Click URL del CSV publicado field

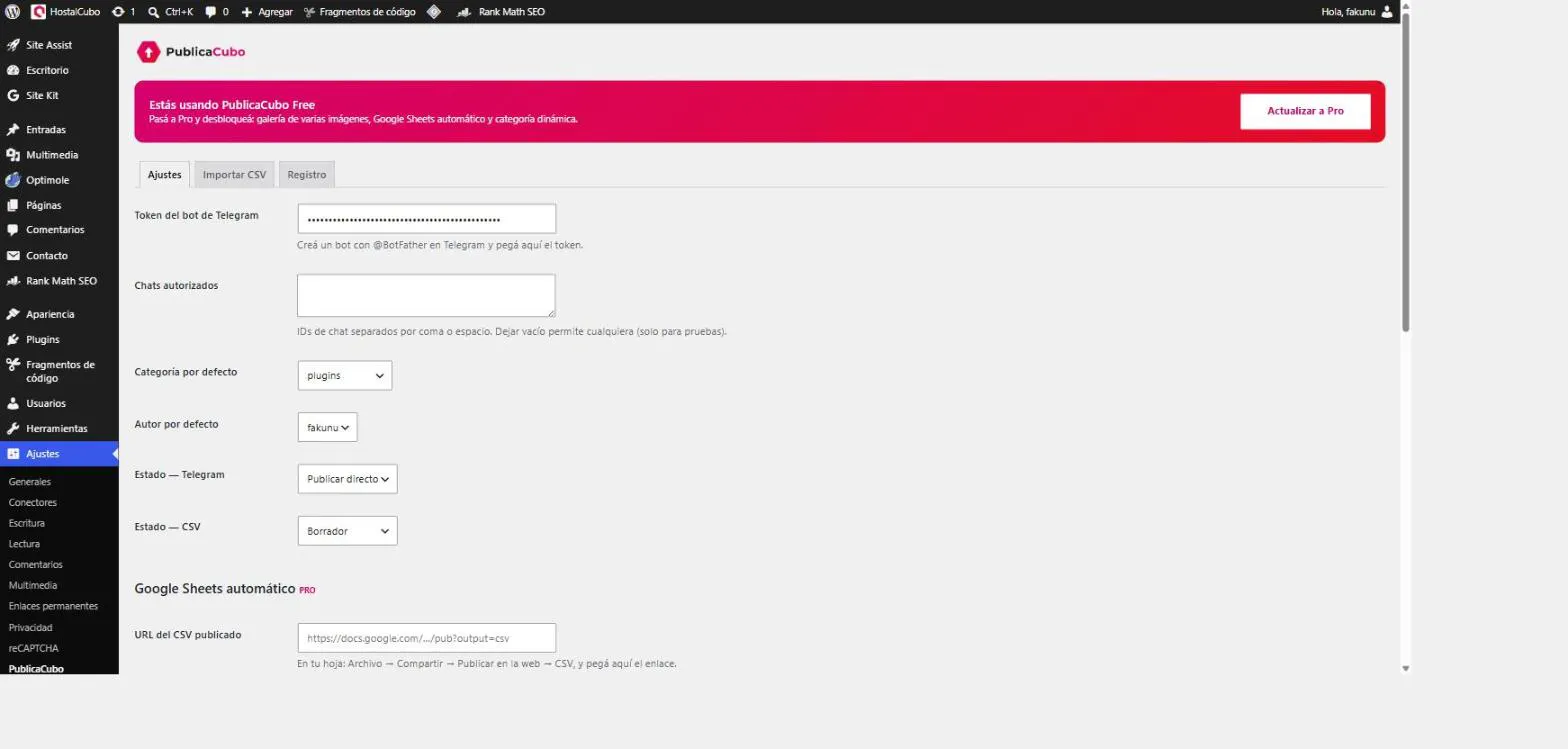[427, 638]
